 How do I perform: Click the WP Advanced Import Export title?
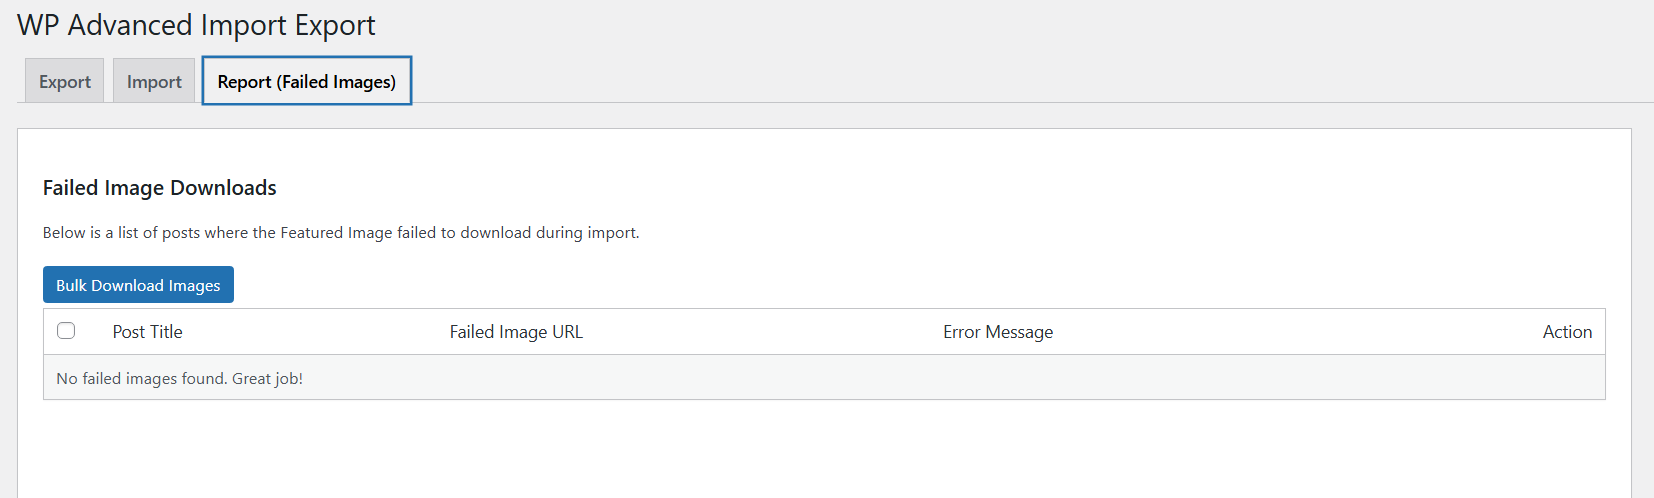click(x=196, y=25)
